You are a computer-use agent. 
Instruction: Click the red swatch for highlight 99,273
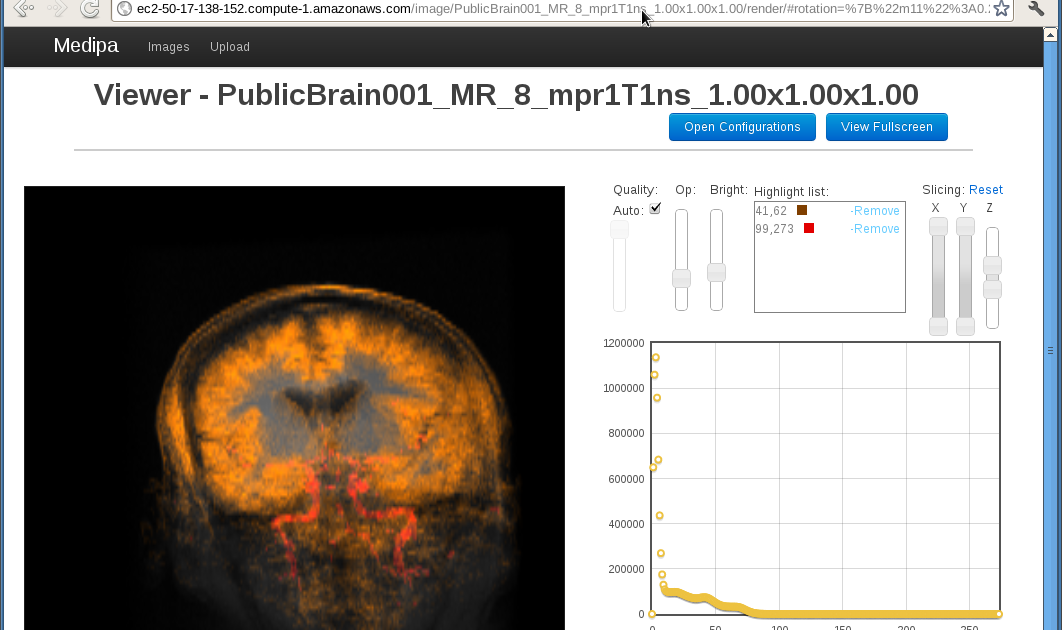(809, 229)
